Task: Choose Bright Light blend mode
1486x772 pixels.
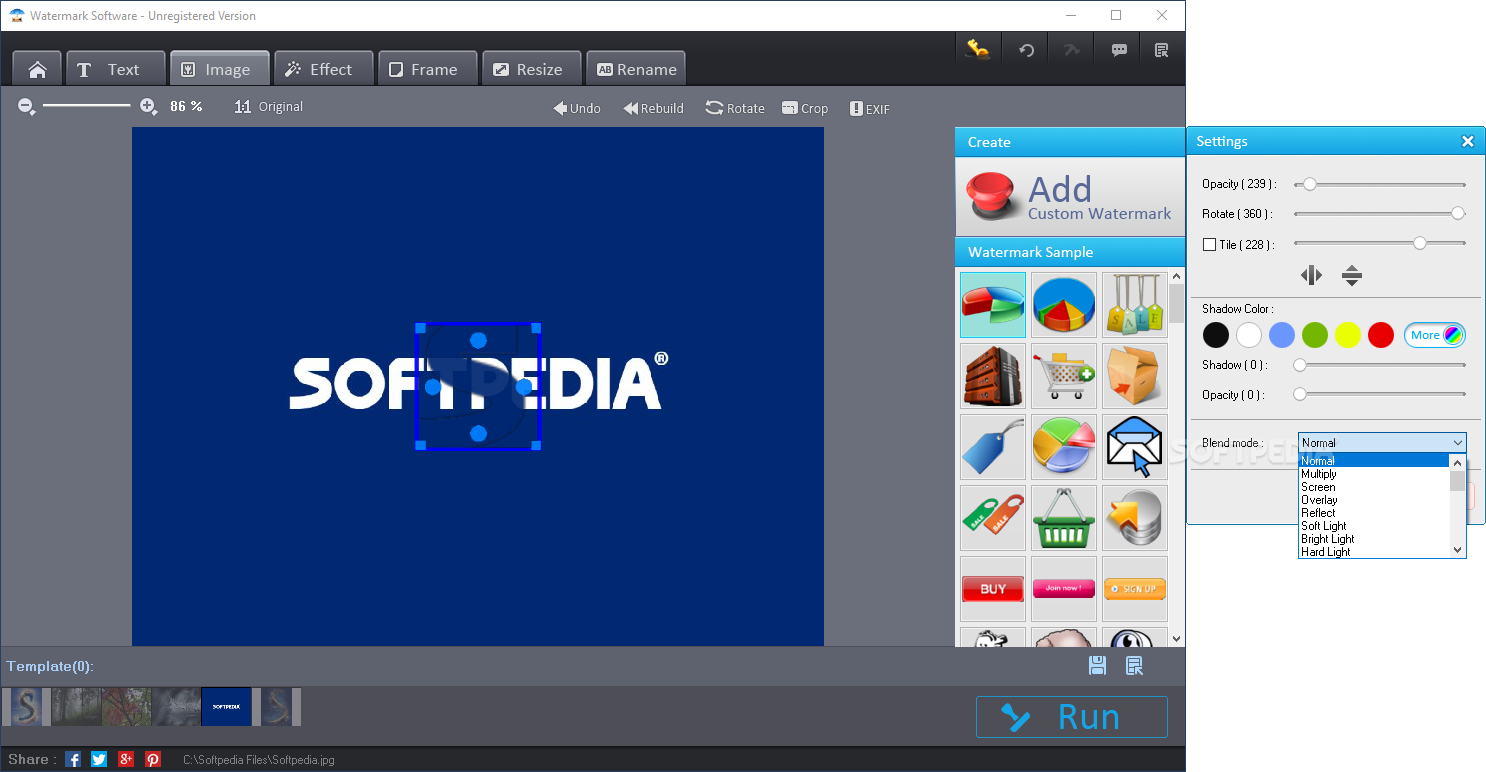Action: click(x=1374, y=539)
